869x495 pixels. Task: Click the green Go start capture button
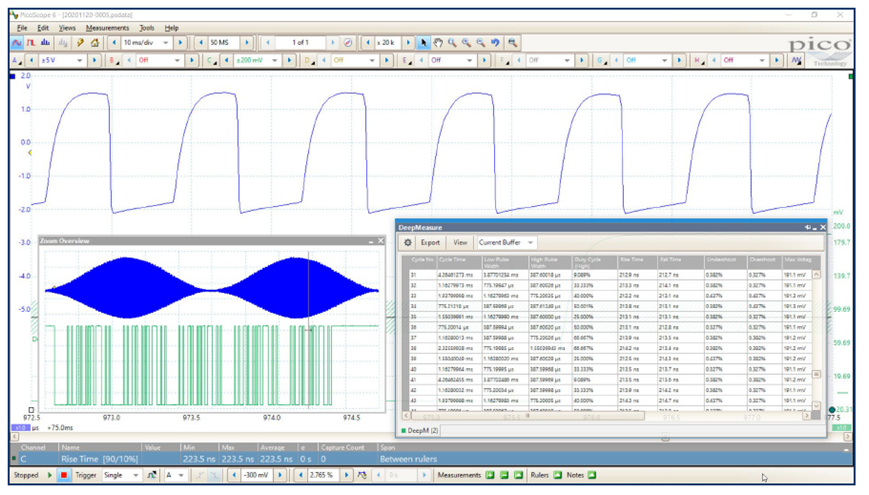[50, 475]
